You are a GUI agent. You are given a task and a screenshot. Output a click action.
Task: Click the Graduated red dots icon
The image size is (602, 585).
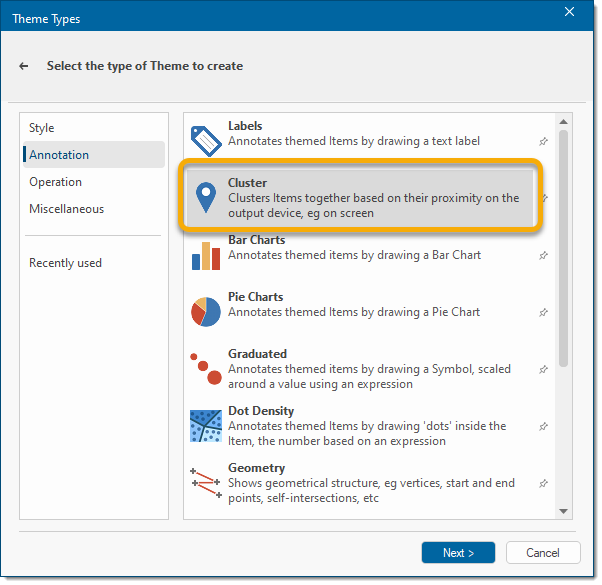click(x=205, y=369)
